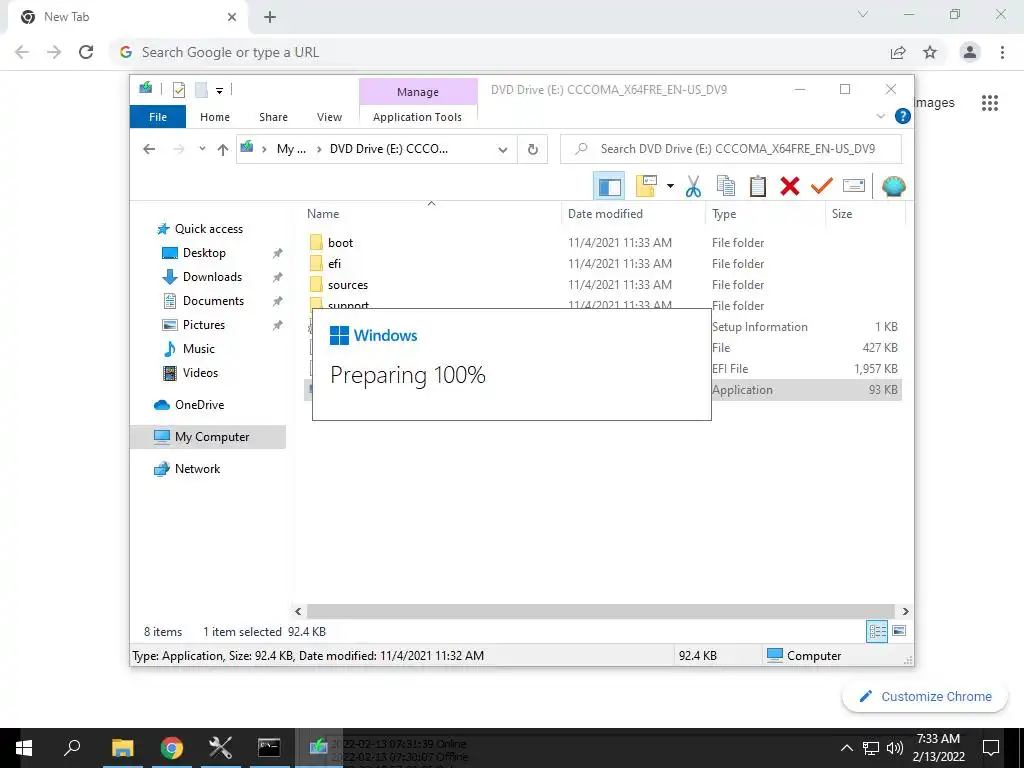This screenshot has width=1024, height=768.
Task: Click the Paste clipboard icon
Action: pos(758,186)
